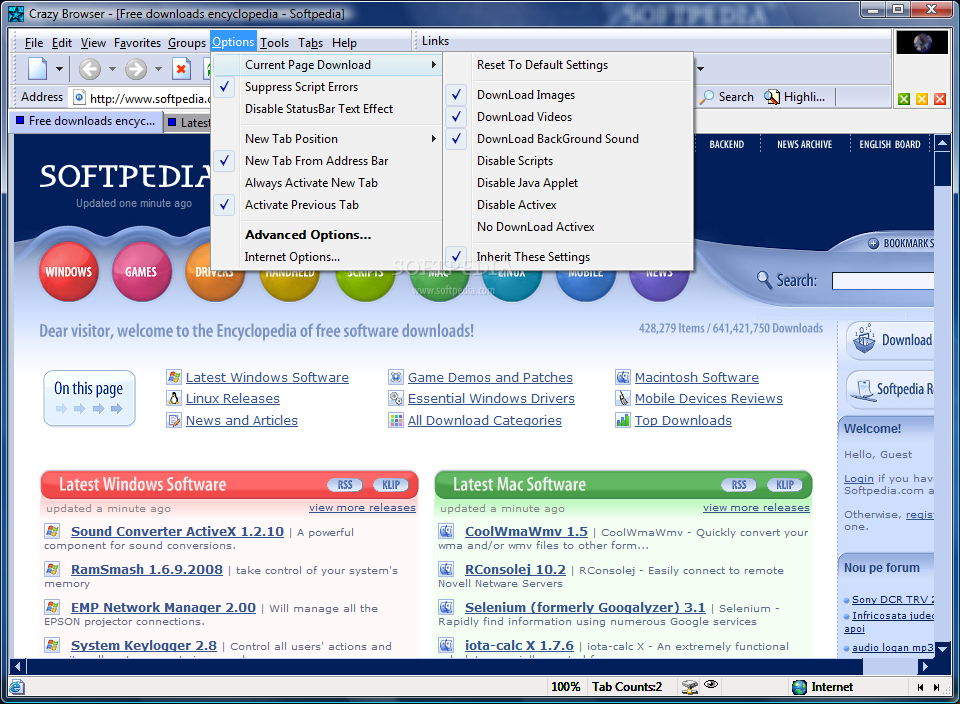This screenshot has height=704, width=960.
Task: Open the Back history dropdown arrow
Action: click(112, 69)
